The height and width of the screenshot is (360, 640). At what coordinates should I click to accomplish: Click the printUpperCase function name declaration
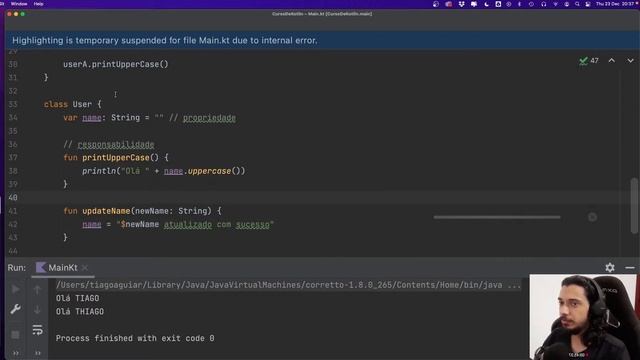tap(116, 158)
